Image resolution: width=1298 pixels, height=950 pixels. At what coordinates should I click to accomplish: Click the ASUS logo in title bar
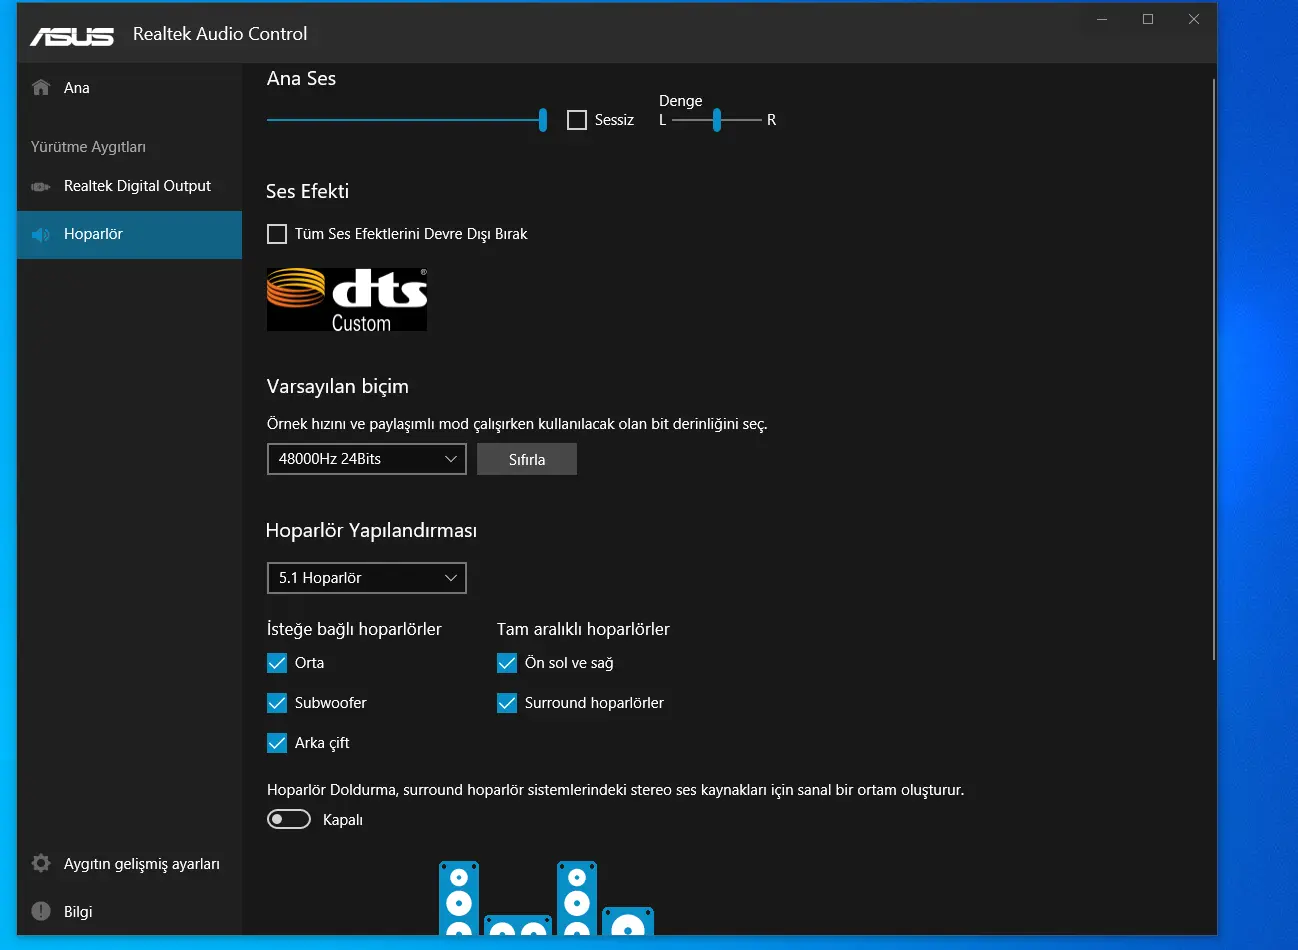coord(72,36)
